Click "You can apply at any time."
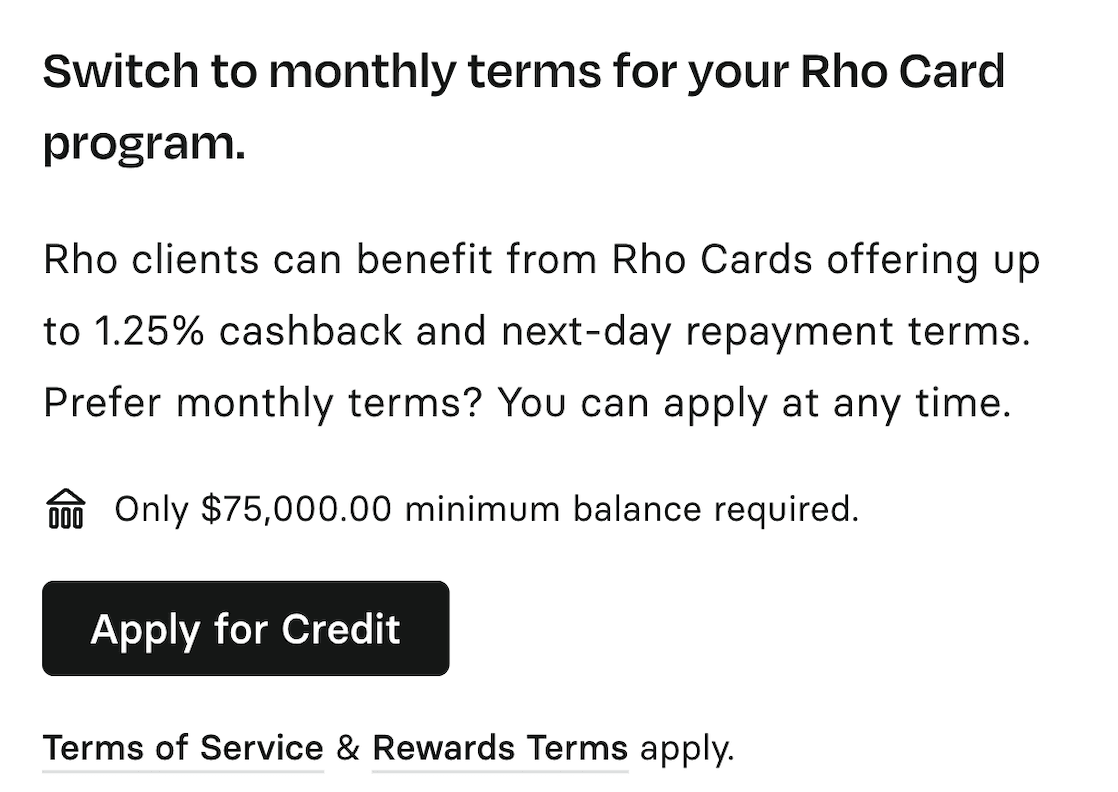Viewport: 1118px width, 792px height. click(x=754, y=404)
